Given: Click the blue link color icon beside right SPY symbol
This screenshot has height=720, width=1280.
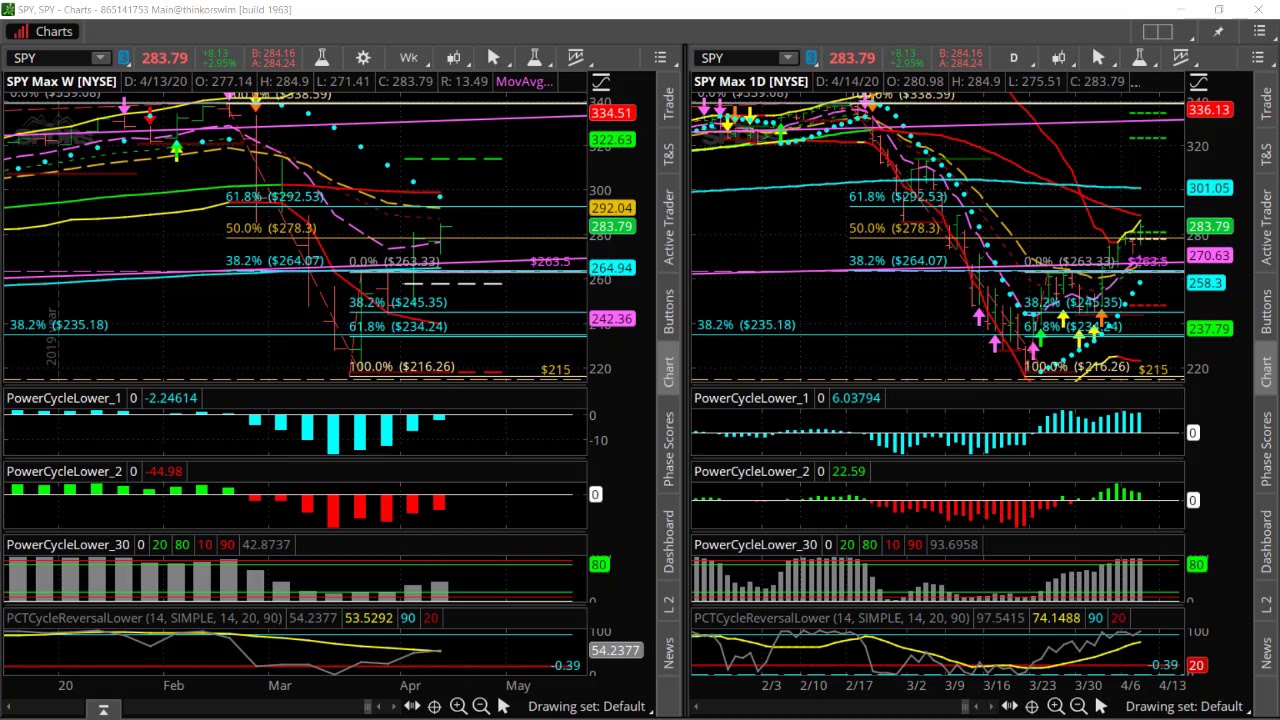Looking at the screenshot, I should pos(812,58).
